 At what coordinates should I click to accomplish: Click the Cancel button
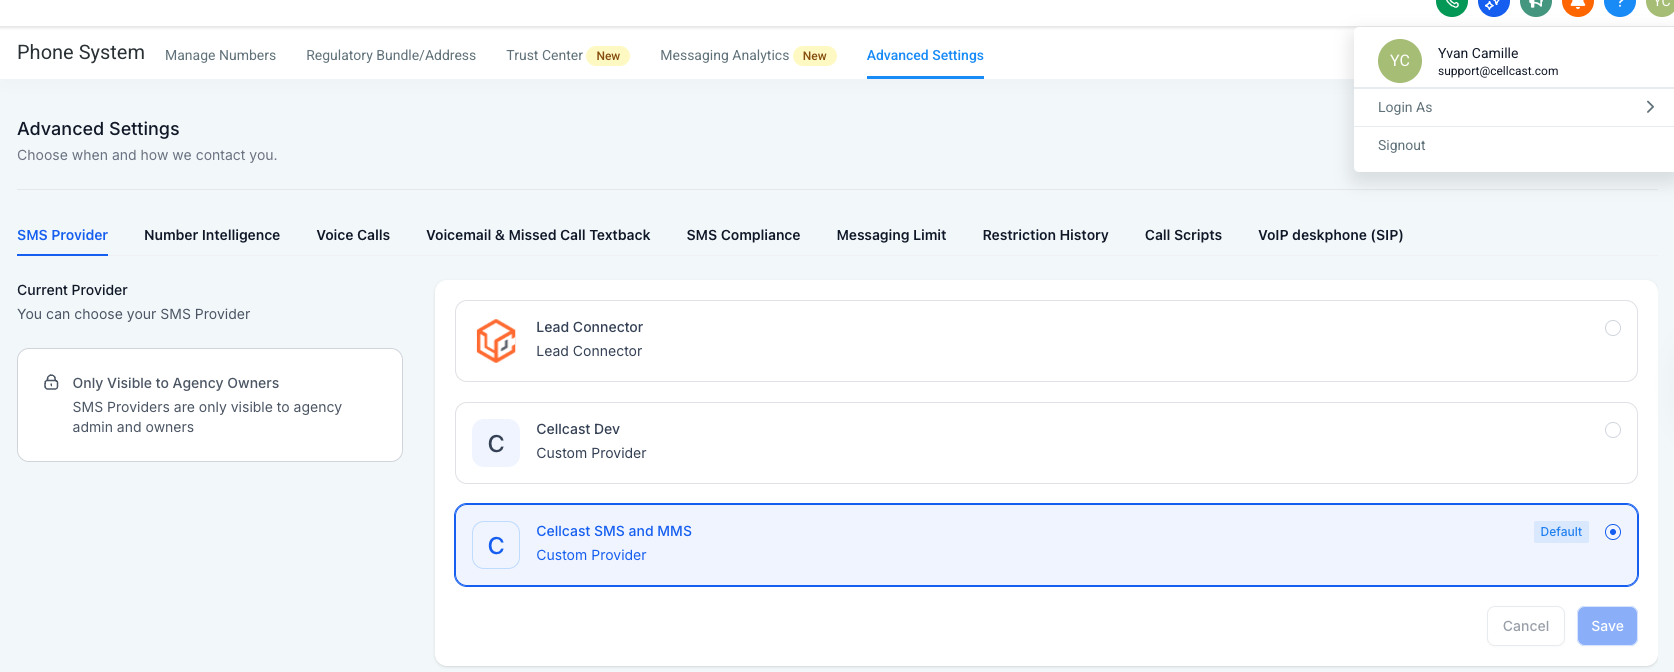[x=1525, y=626]
